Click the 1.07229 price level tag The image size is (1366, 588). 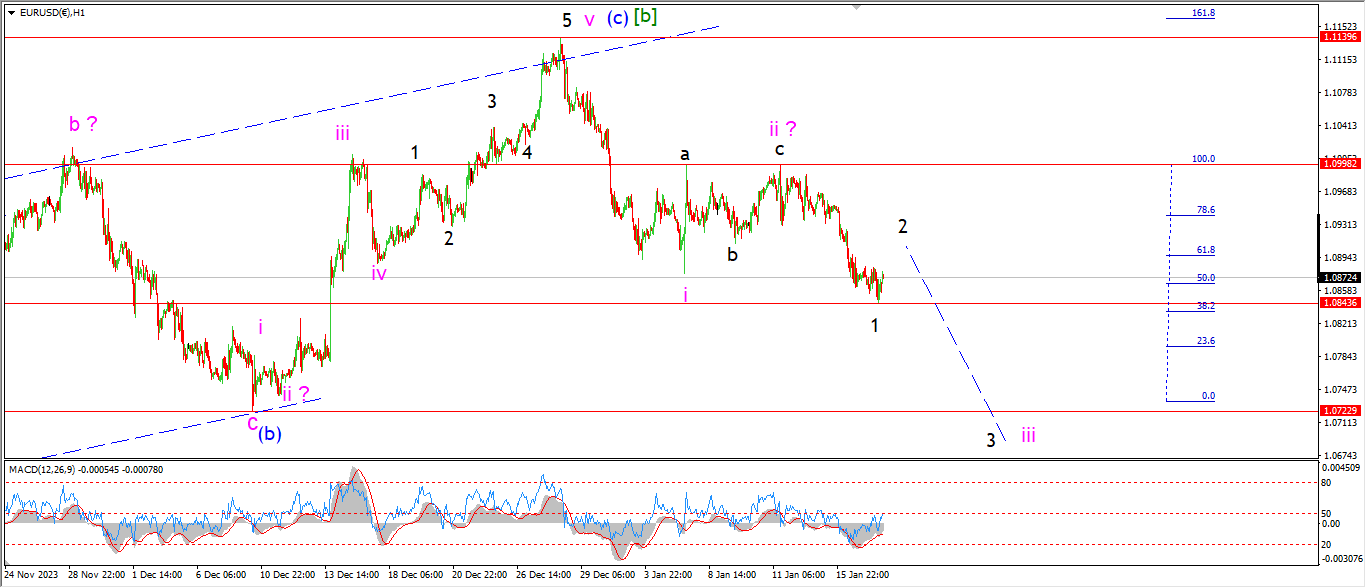pos(1340,411)
